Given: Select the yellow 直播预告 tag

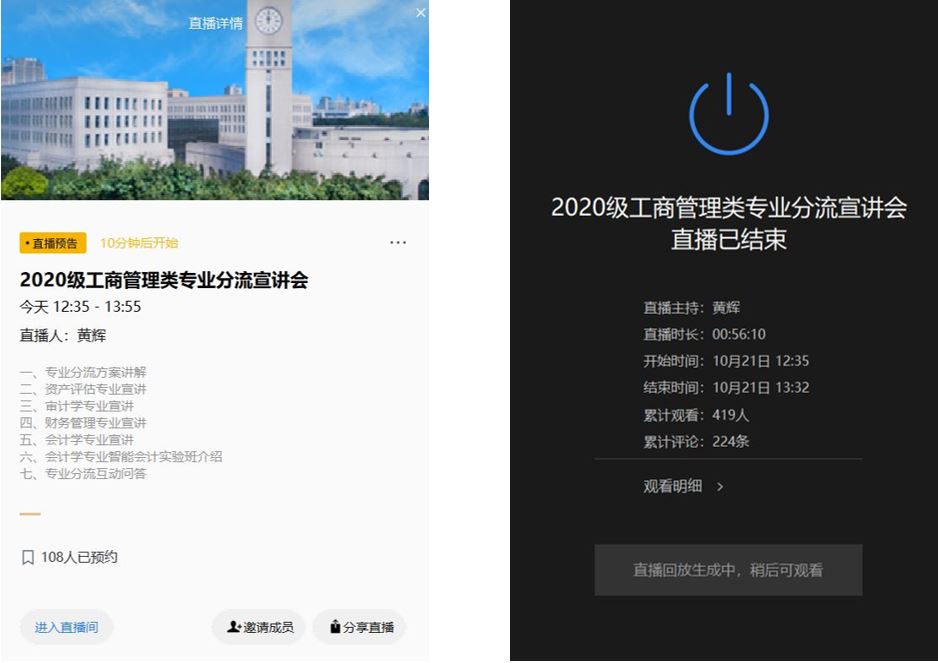Looking at the screenshot, I should pyautogui.click(x=53, y=243).
